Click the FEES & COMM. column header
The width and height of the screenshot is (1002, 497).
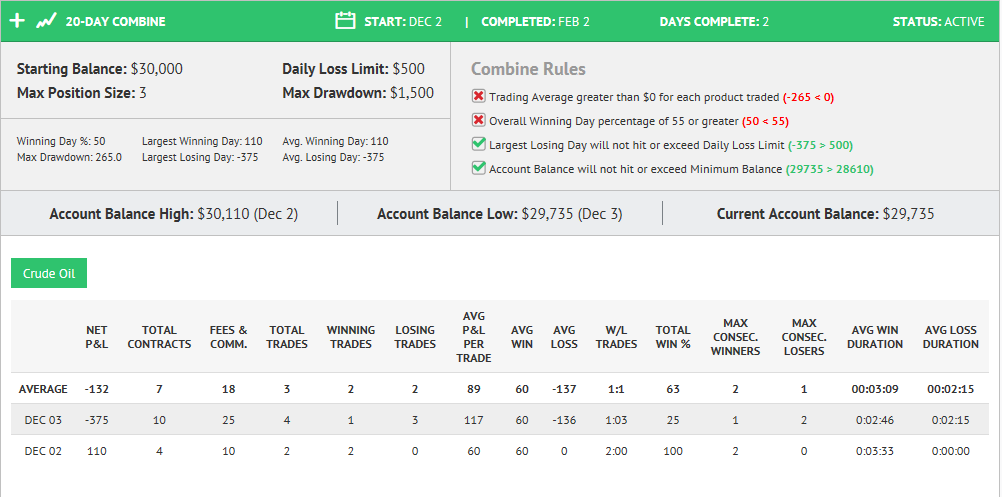[228, 337]
